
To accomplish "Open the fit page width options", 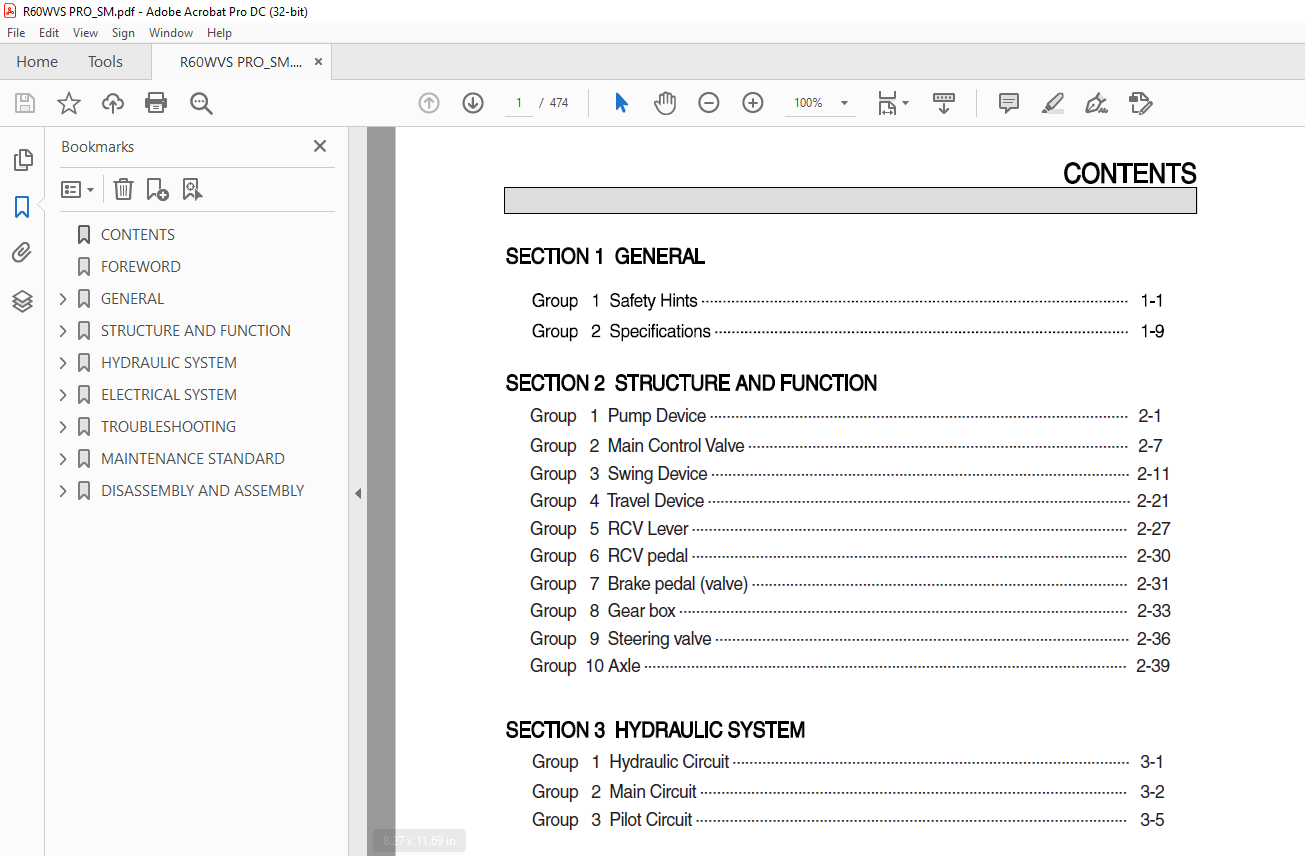I will (892, 103).
